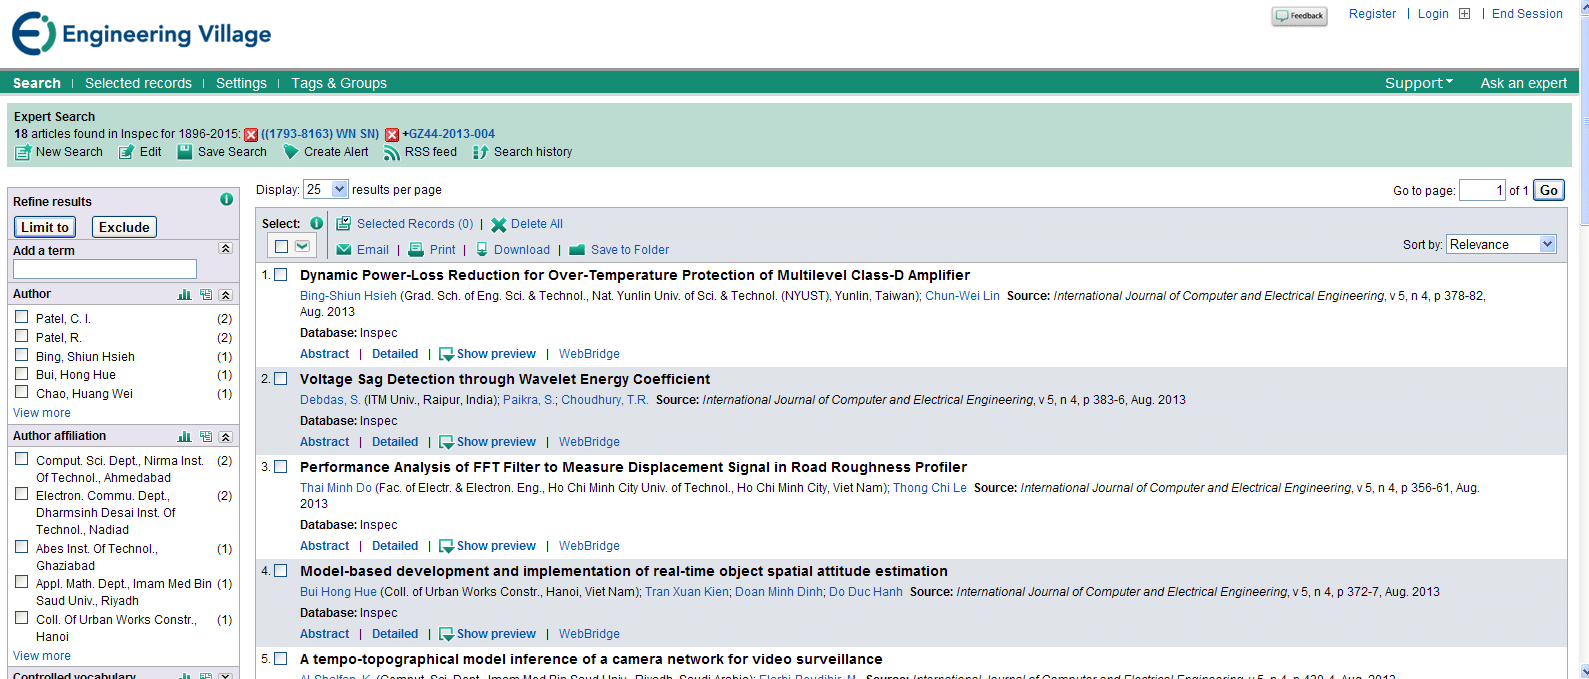Open the Selected records menu item

click(x=138, y=83)
